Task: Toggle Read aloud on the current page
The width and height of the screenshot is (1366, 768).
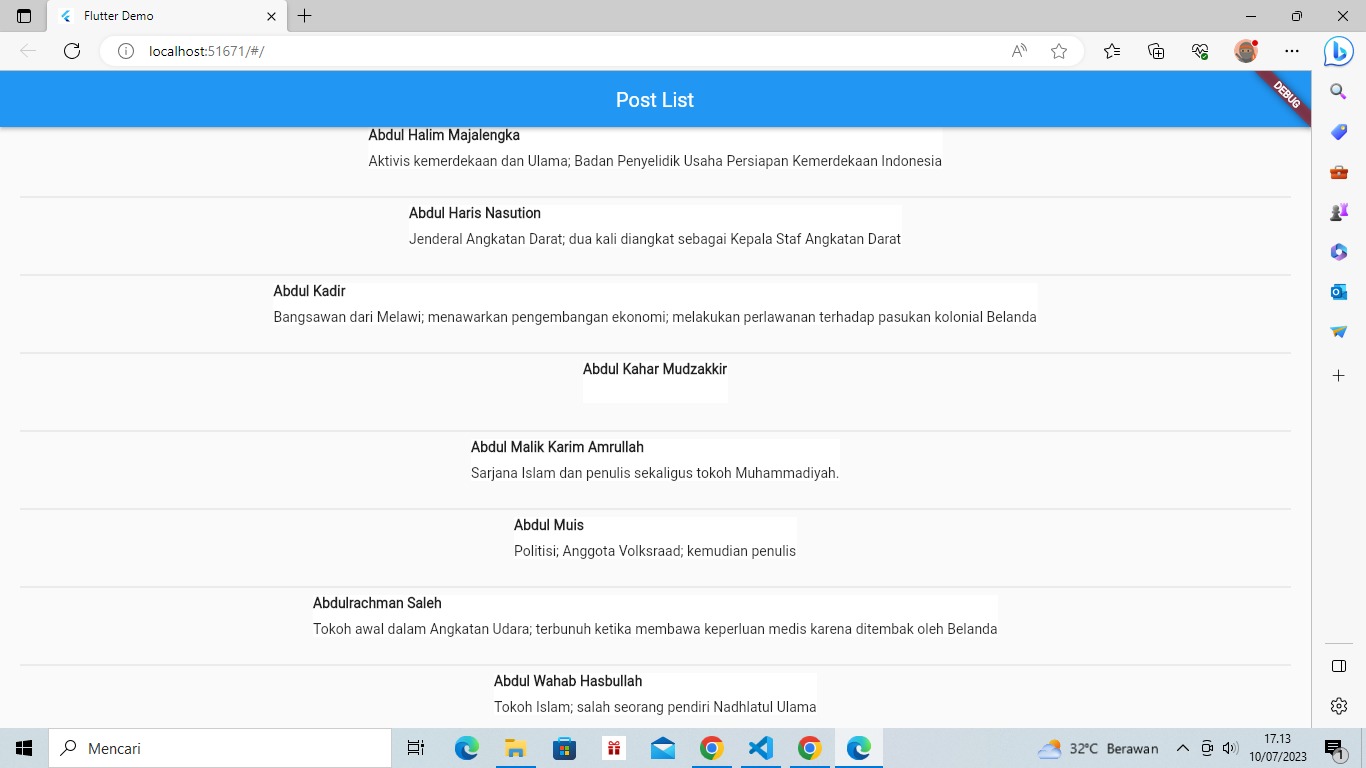Action: coord(1018,51)
